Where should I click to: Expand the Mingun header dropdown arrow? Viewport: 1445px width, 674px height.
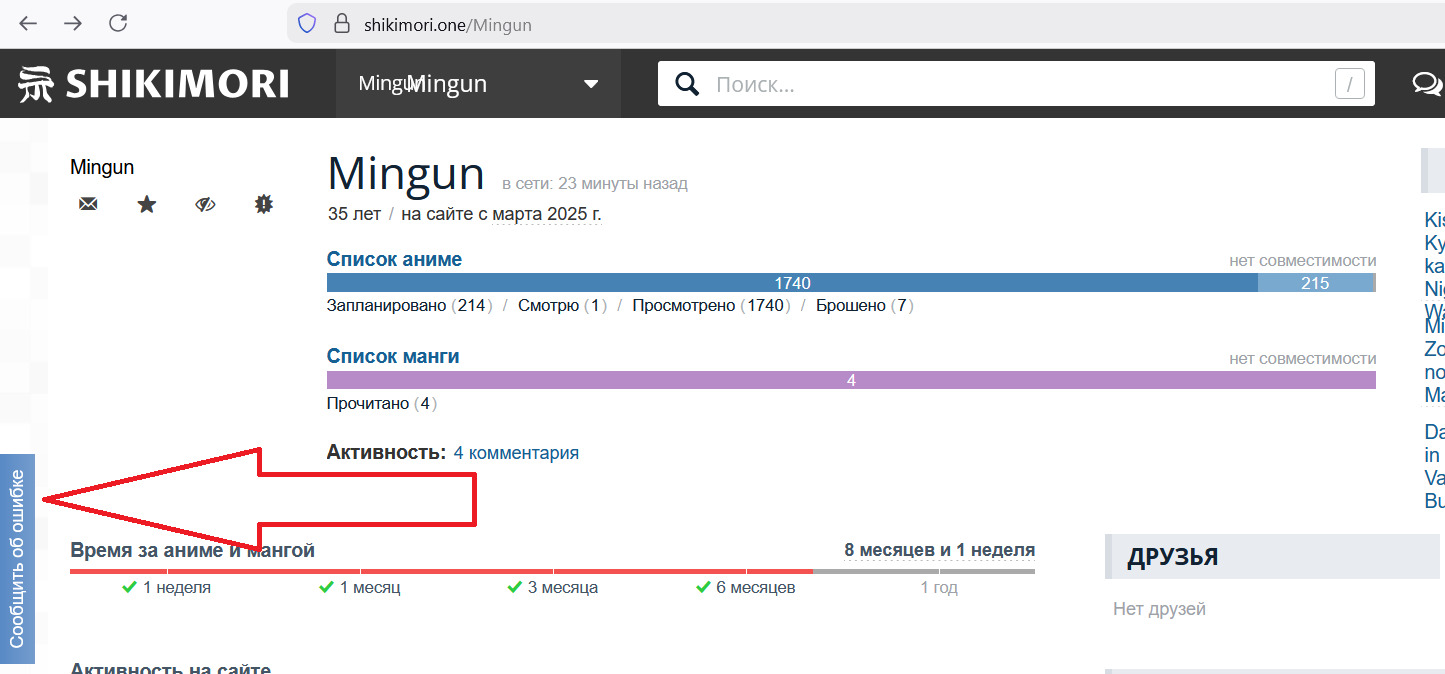[591, 84]
